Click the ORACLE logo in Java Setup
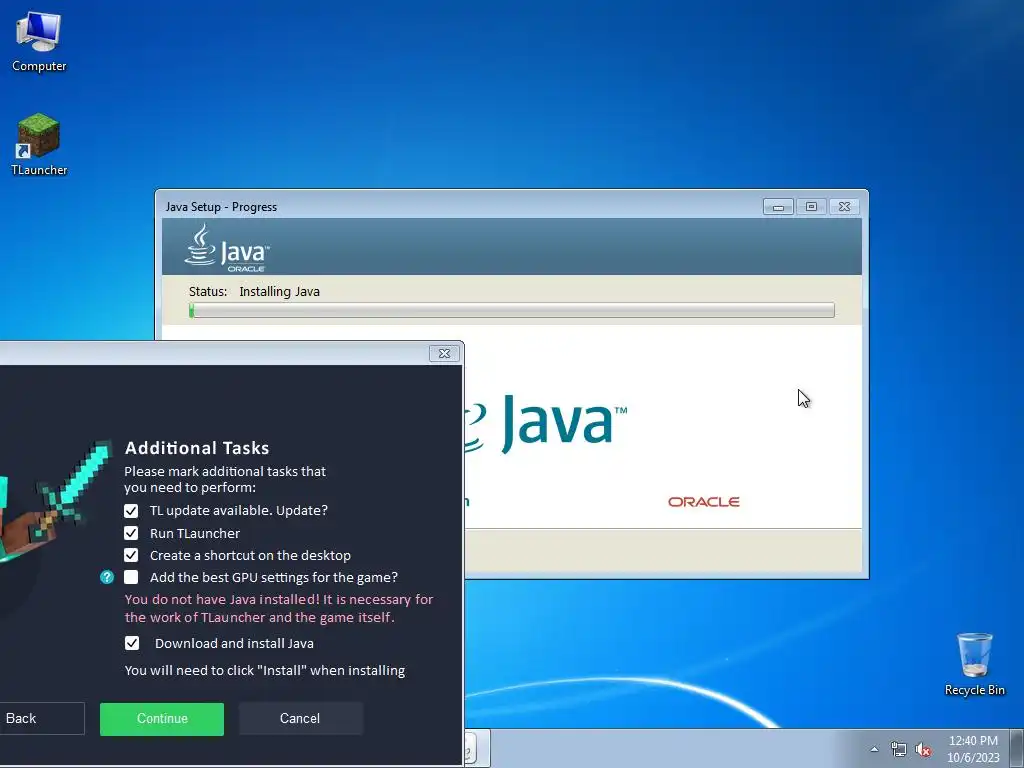The height and width of the screenshot is (768, 1024). pos(703,502)
